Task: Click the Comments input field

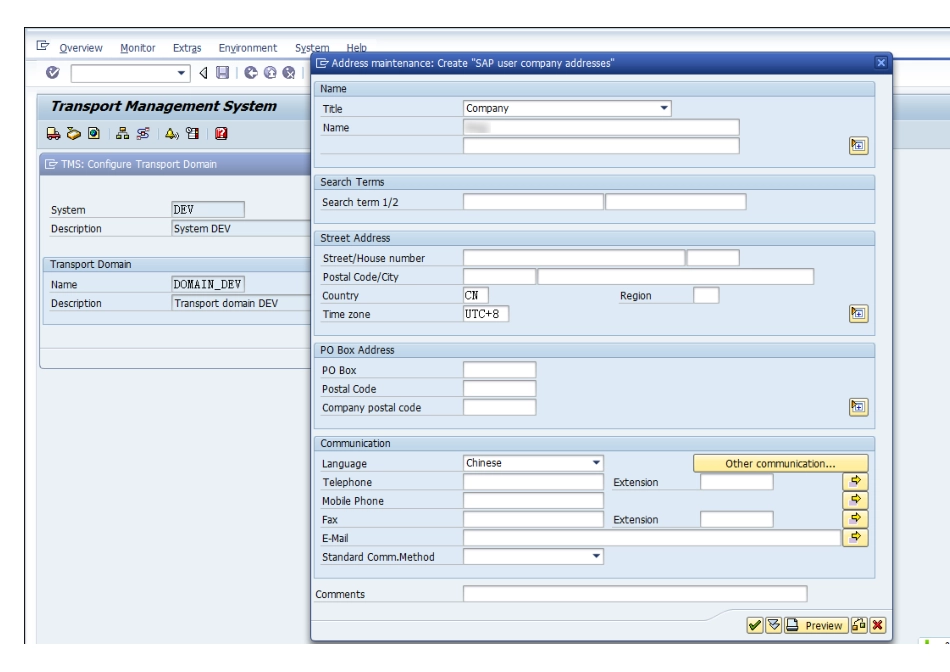Action: pyautogui.click(x=634, y=594)
